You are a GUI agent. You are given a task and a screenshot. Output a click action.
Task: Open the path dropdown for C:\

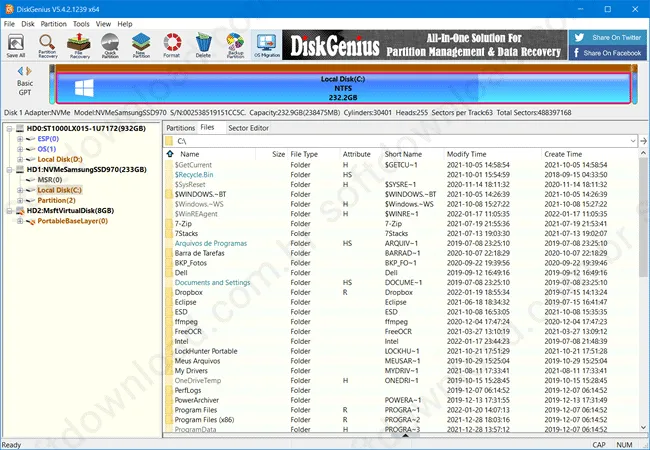tap(633, 141)
